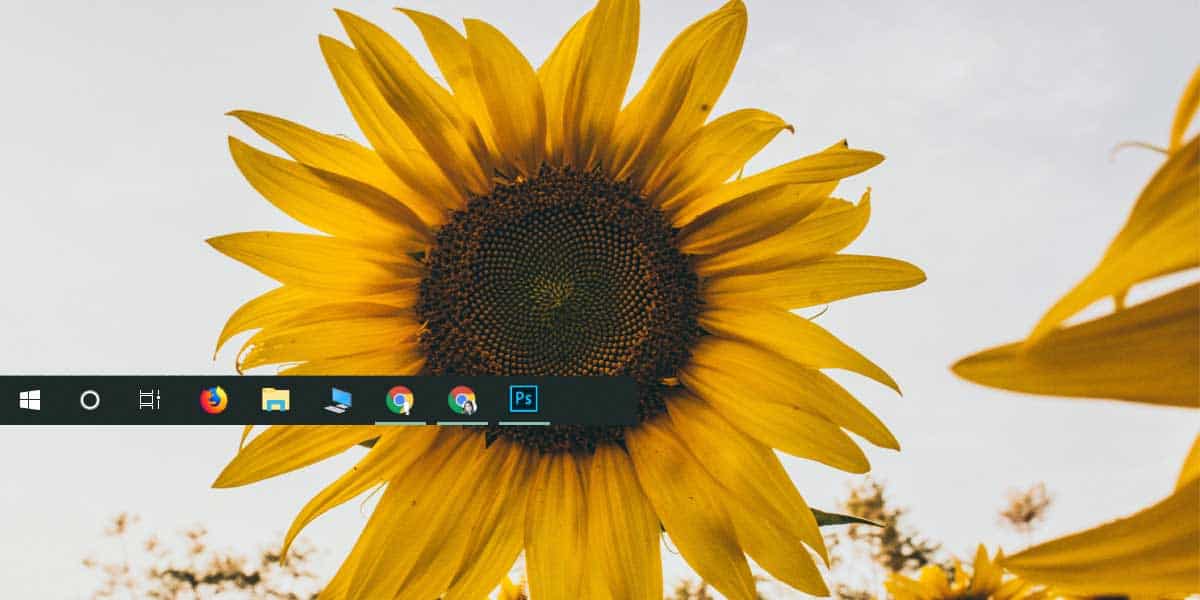Open Task View on taskbar

pos(150,400)
